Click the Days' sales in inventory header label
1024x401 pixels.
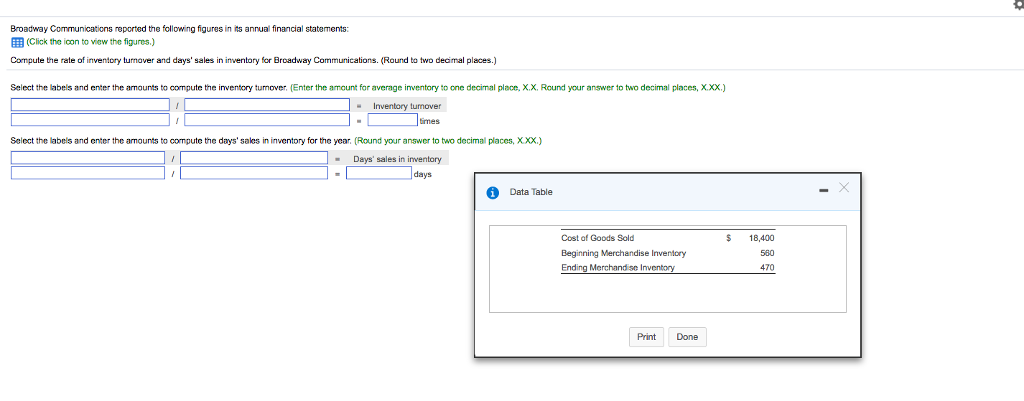pyautogui.click(x=397, y=159)
